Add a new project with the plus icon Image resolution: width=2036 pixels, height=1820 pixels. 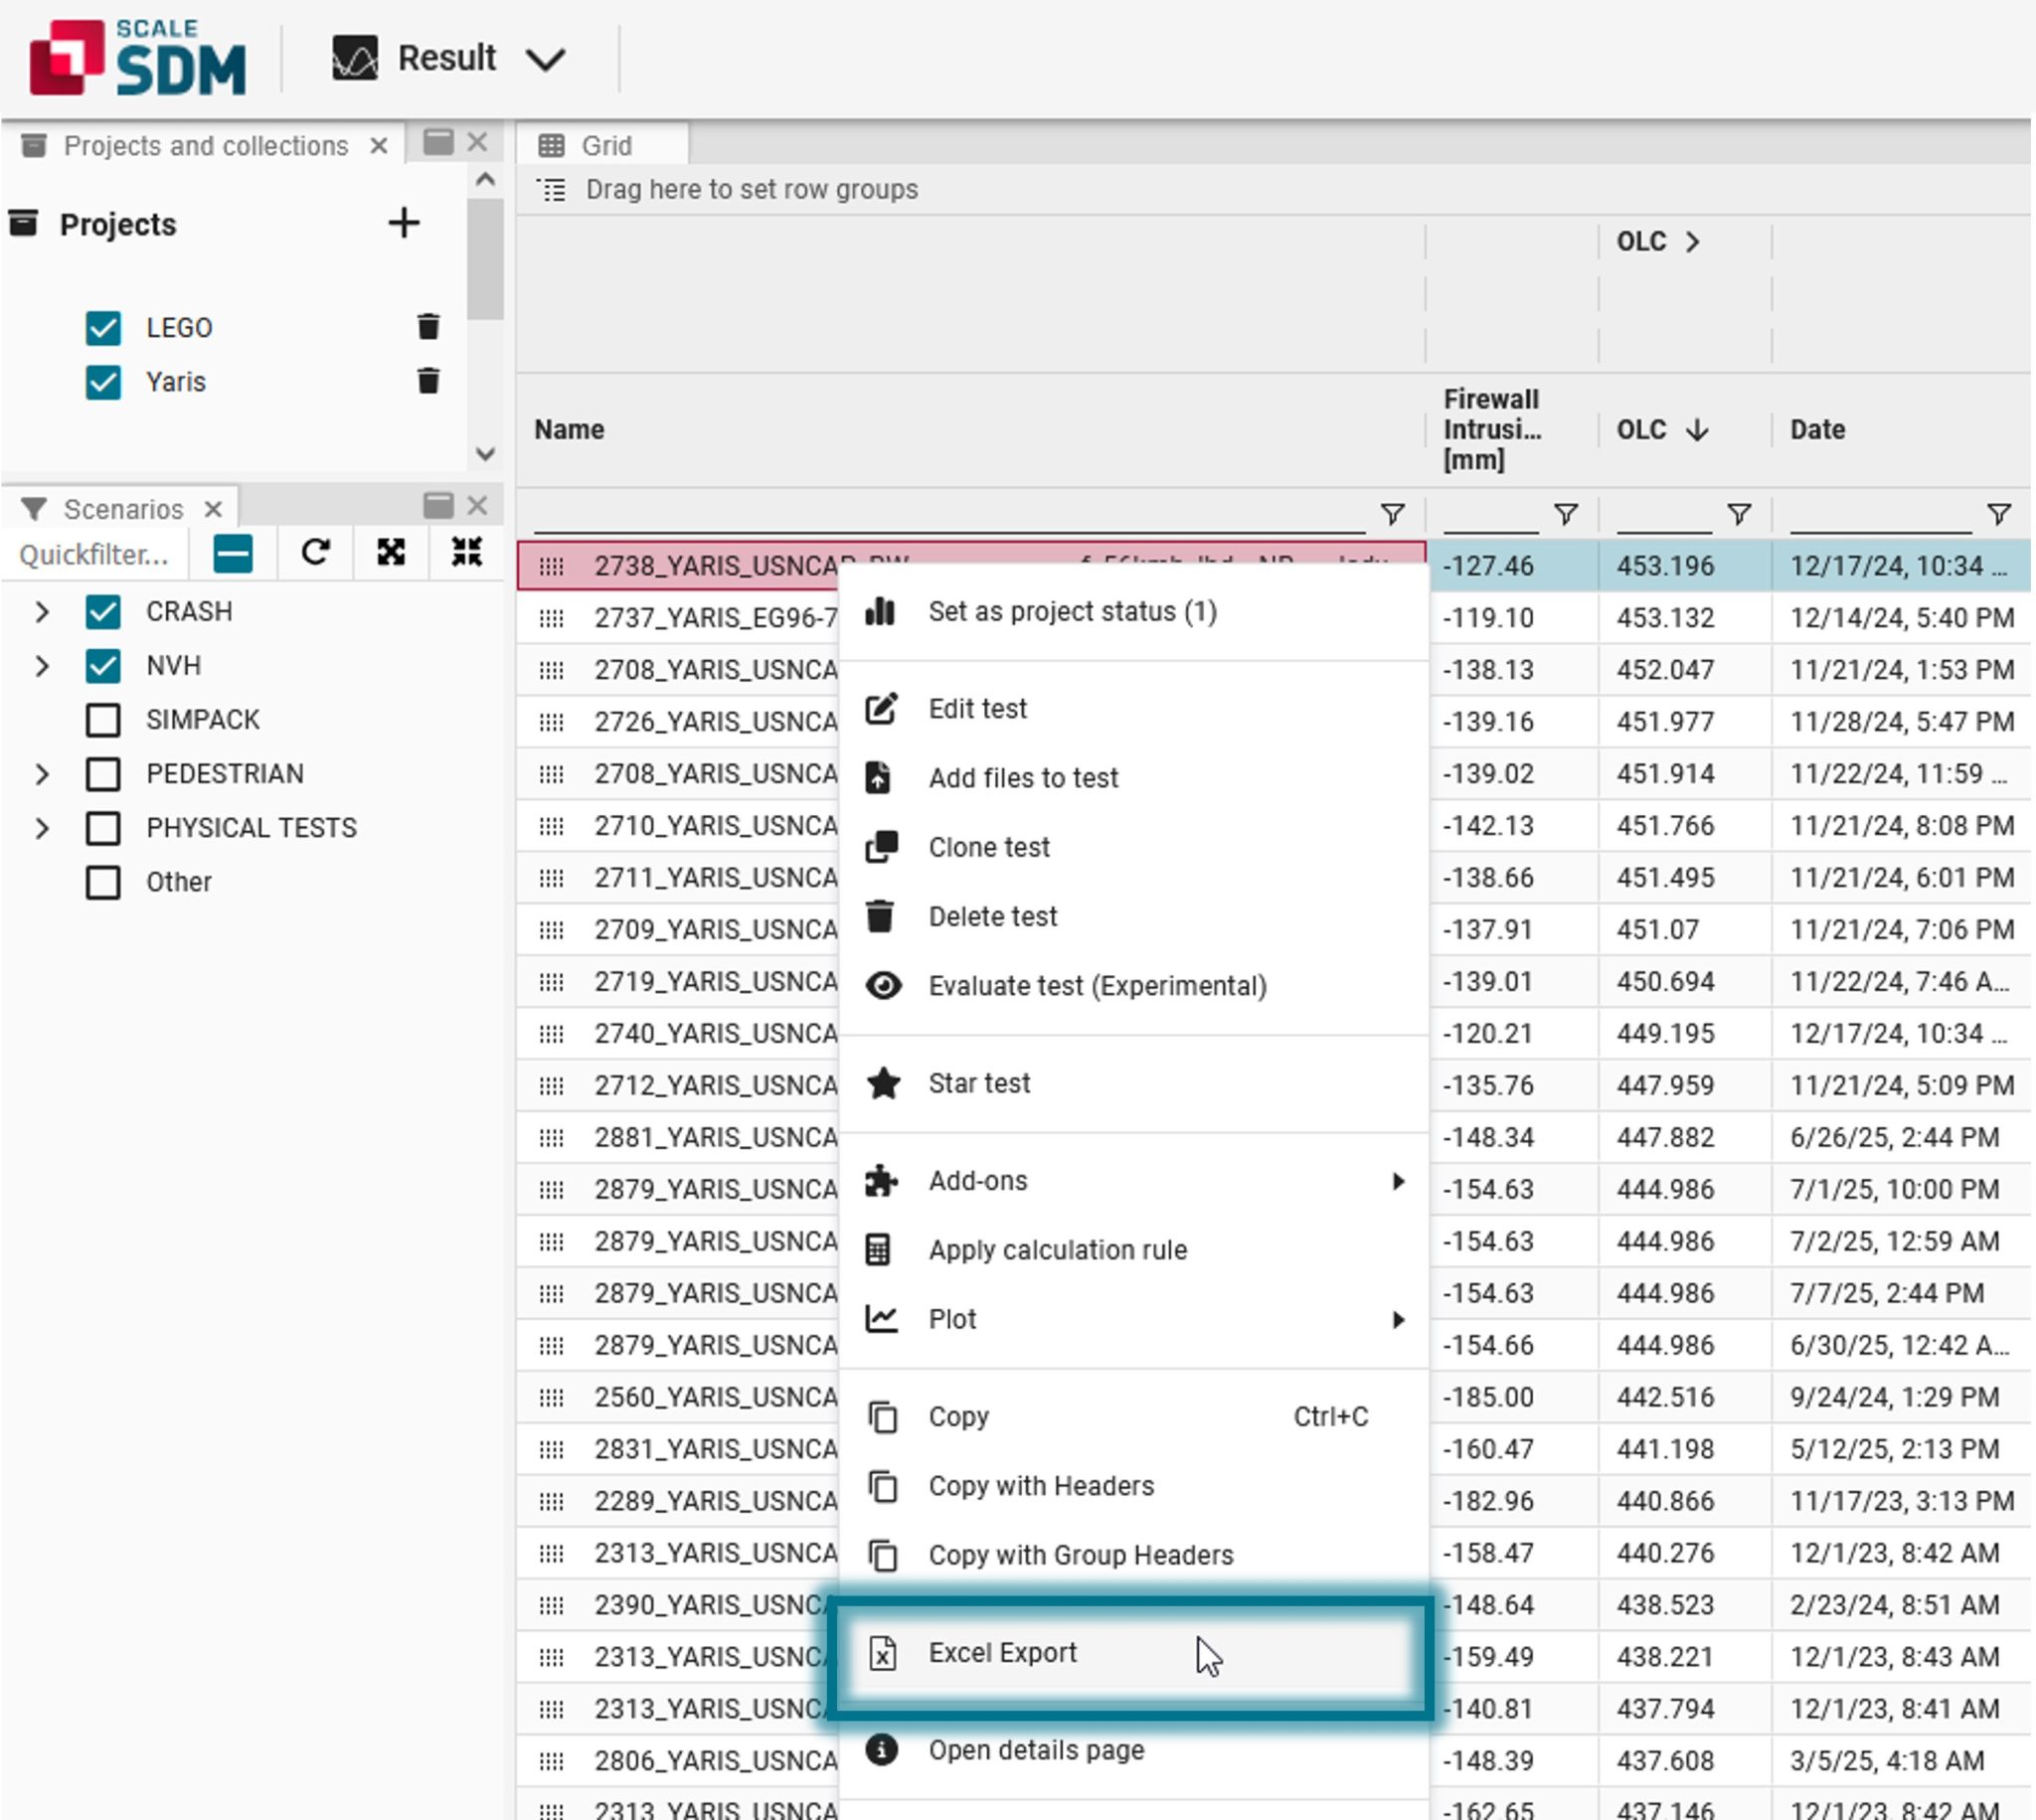(x=403, y=223)
